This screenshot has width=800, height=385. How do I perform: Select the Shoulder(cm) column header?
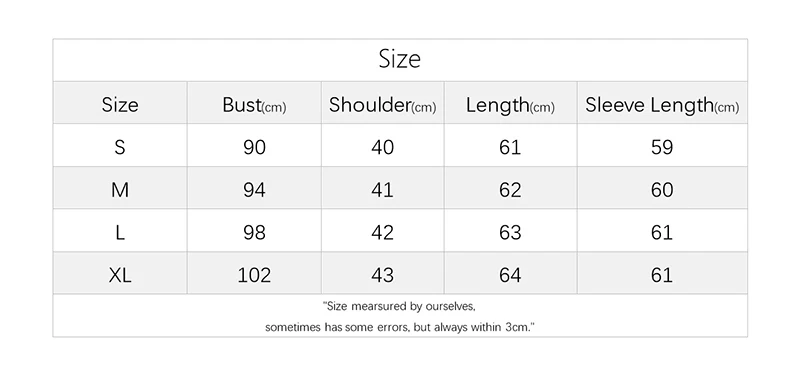(383, 105)
